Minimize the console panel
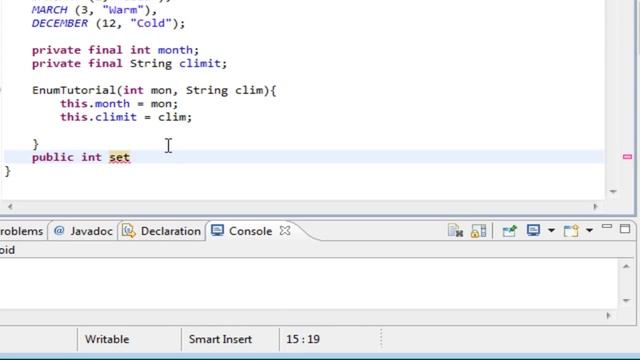The image size is (640, 360). [x=607, y=227]
